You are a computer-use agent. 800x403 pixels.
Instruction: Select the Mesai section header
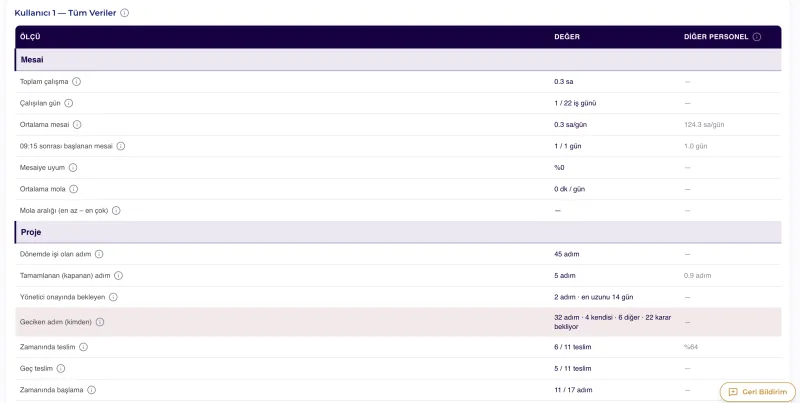point(398,60)
